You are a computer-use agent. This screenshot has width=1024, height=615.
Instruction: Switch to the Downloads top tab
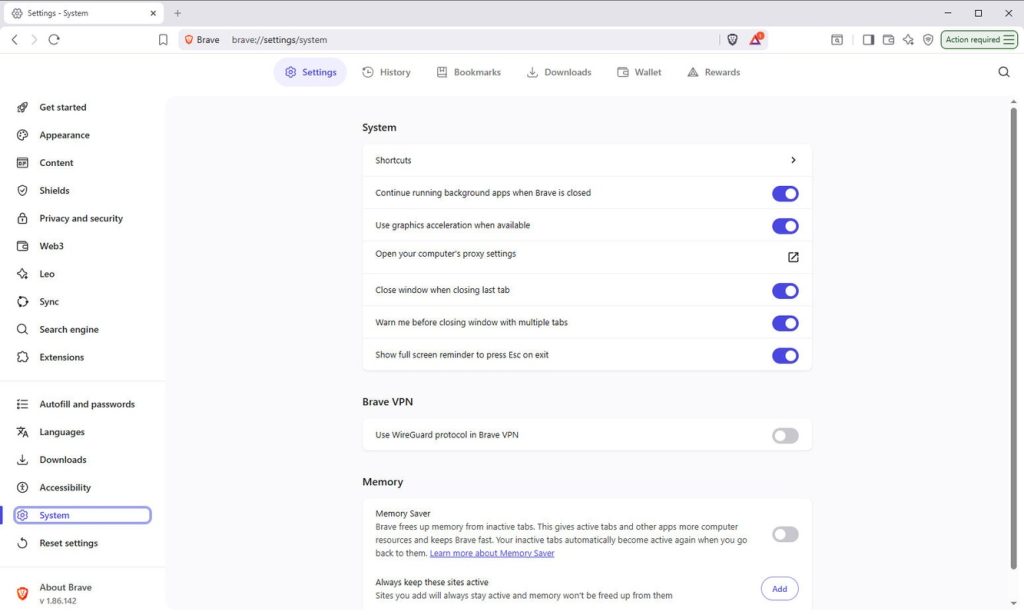click(x=559, y=72)
